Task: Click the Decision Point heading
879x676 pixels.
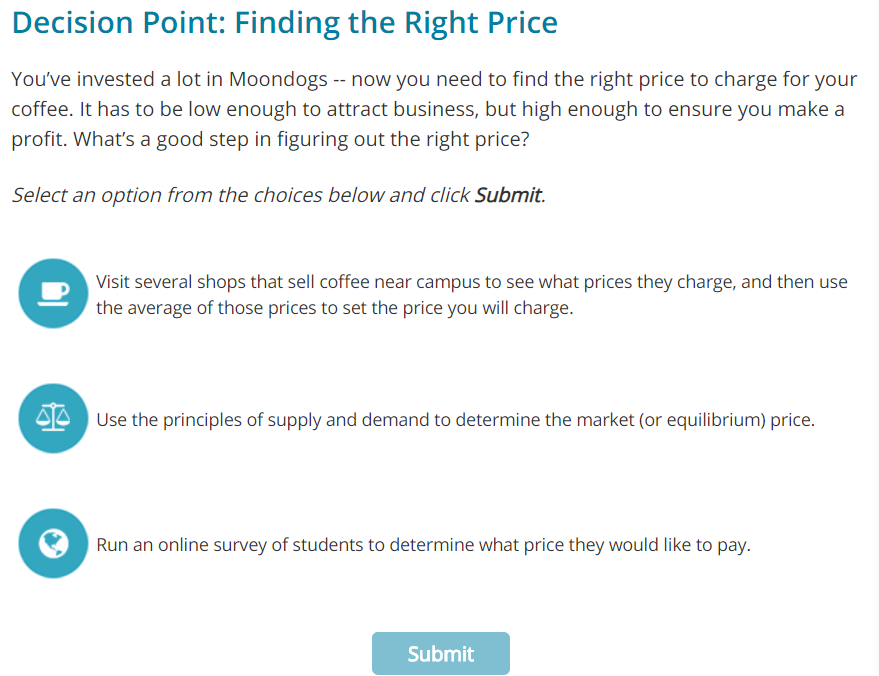Action: (x=284, y=22)
